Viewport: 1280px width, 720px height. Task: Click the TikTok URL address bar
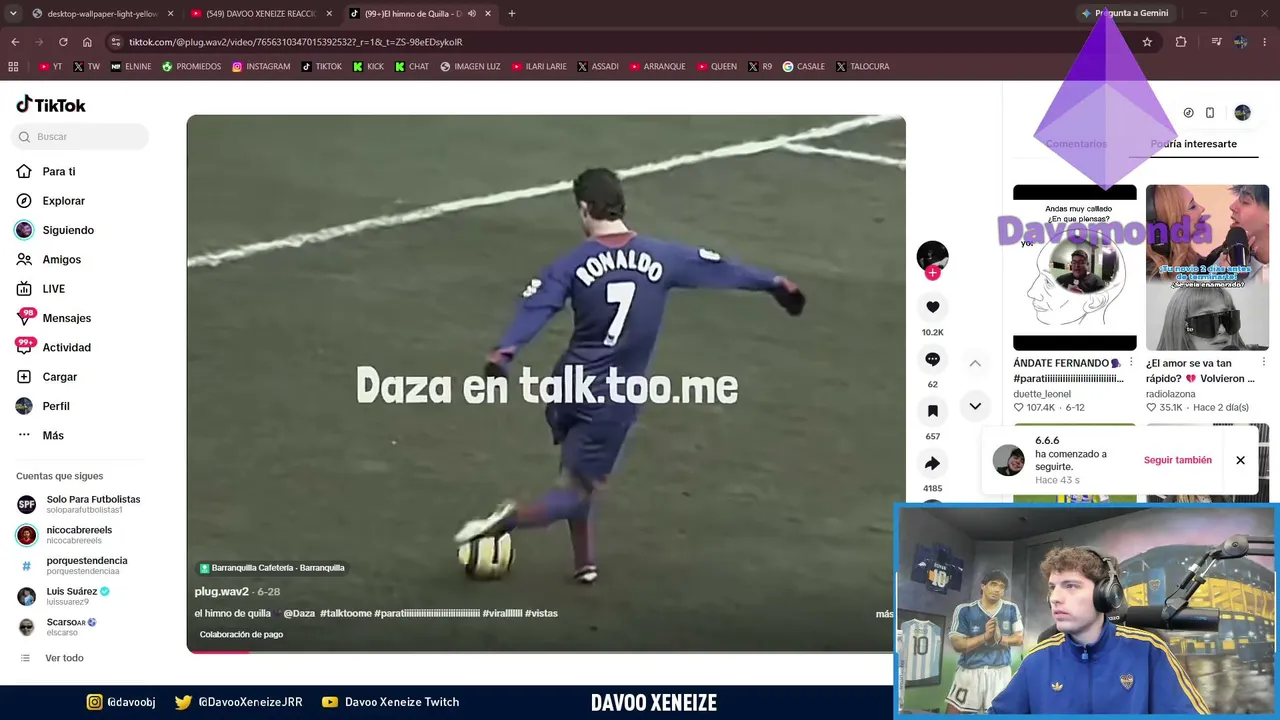[x=620, y=42]
